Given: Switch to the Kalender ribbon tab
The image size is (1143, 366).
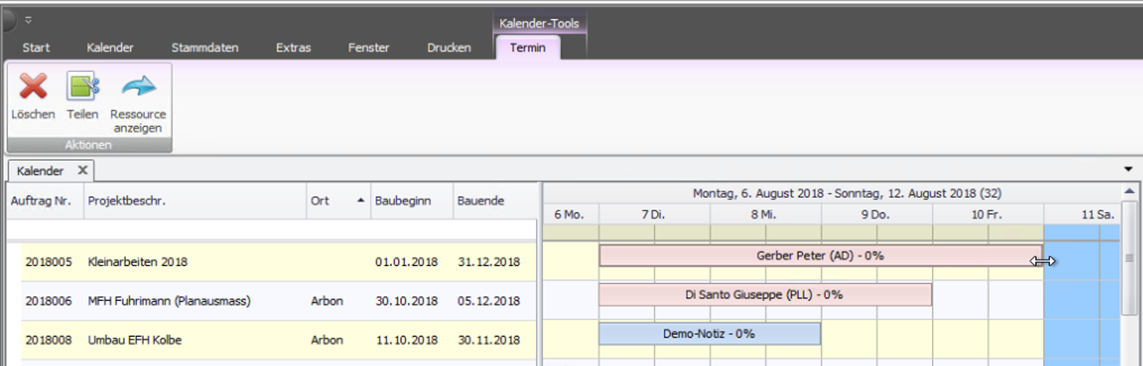Looking at the screenshot, I should click(110, 48).
